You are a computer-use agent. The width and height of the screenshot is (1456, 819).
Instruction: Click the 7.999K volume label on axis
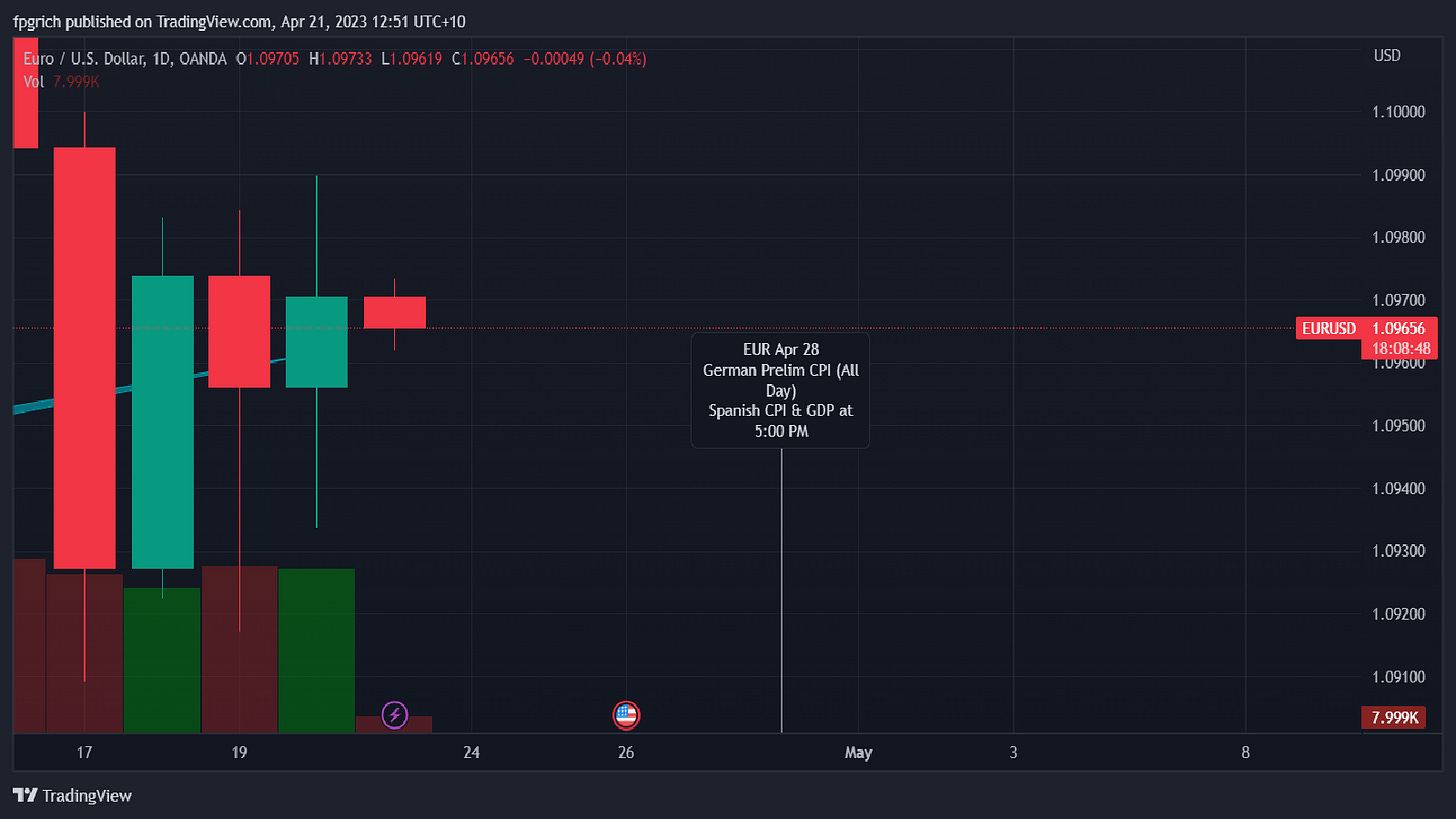1397,718
